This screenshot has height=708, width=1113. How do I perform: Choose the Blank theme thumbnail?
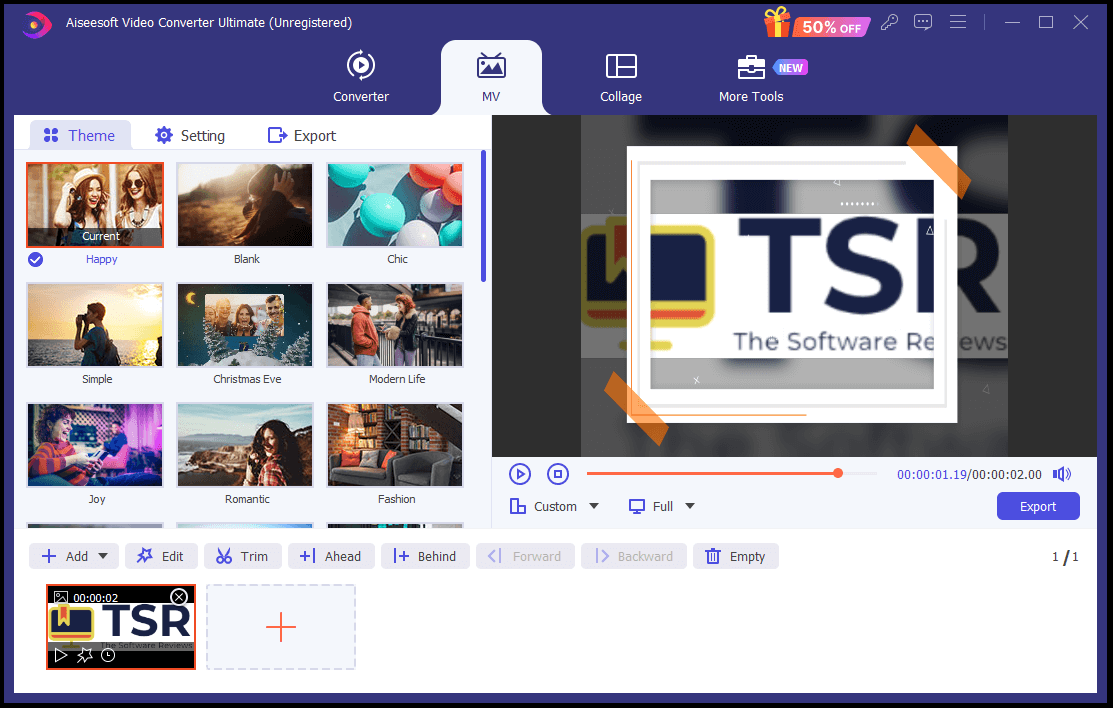[245, 205]
